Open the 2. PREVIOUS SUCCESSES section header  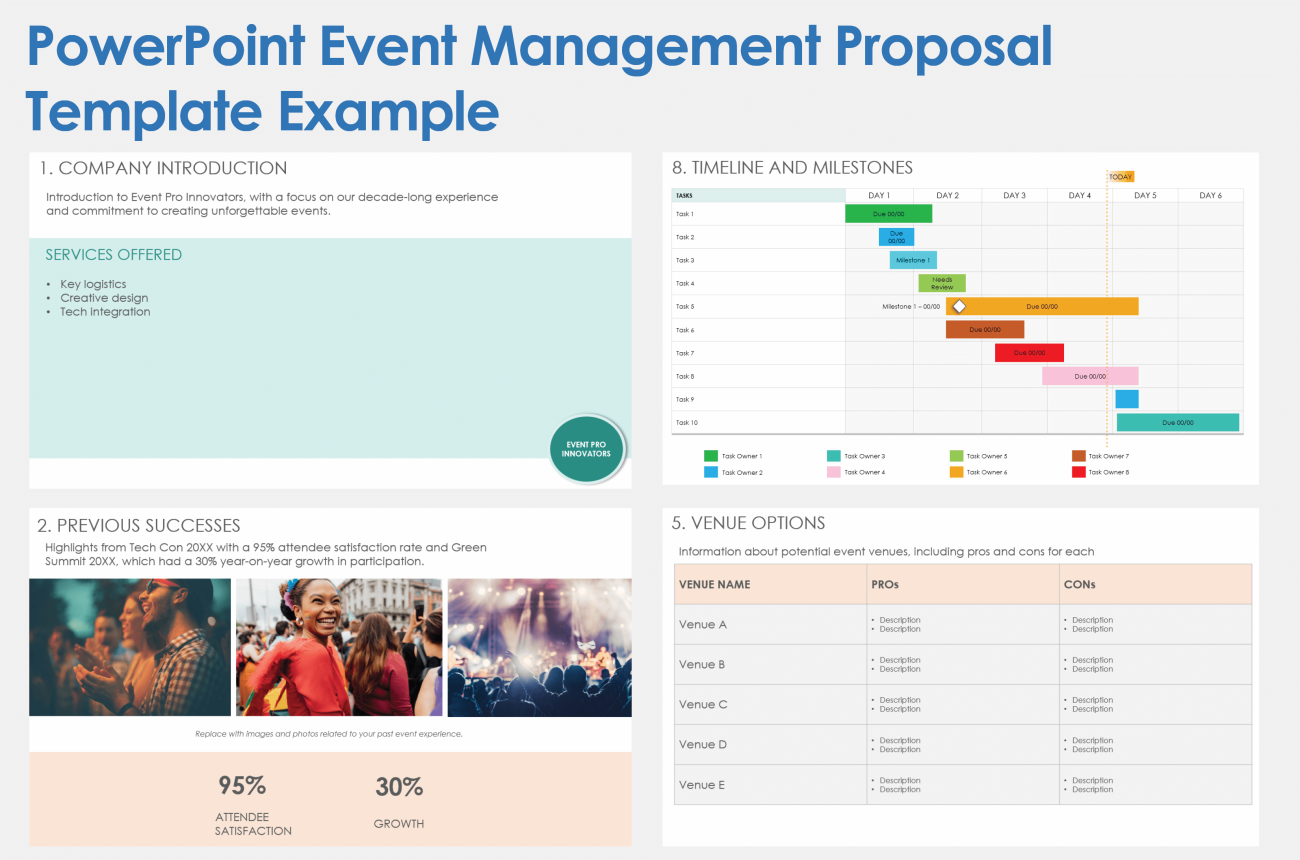pyautogui.click(x=138, y=525)
